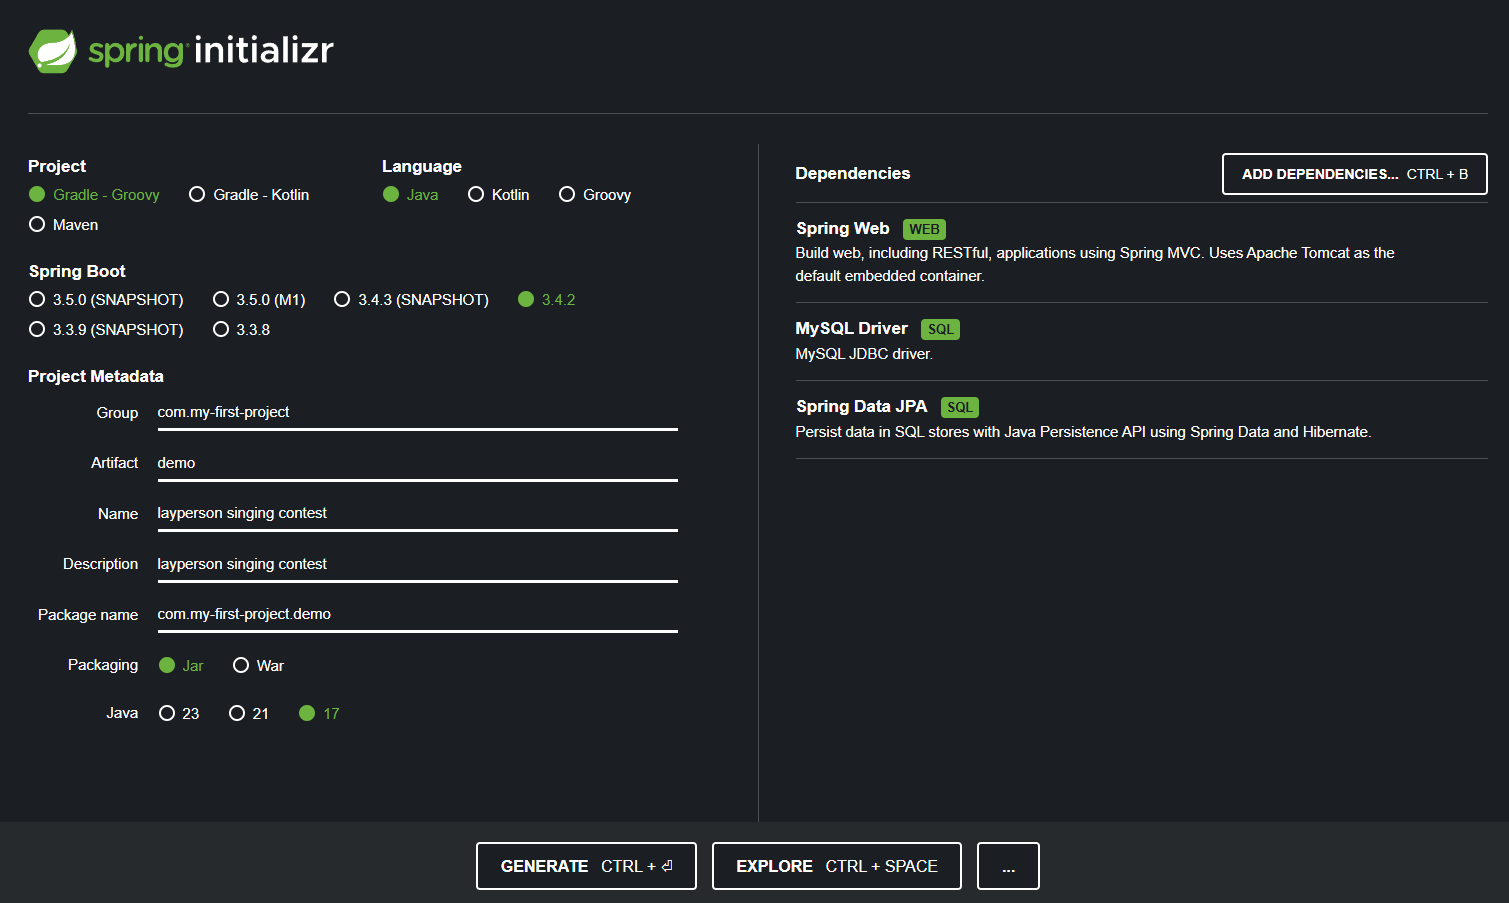Screen dimensions: 1509x903
Task: Click the Generate project button
Action: click(x=586, y=866)
